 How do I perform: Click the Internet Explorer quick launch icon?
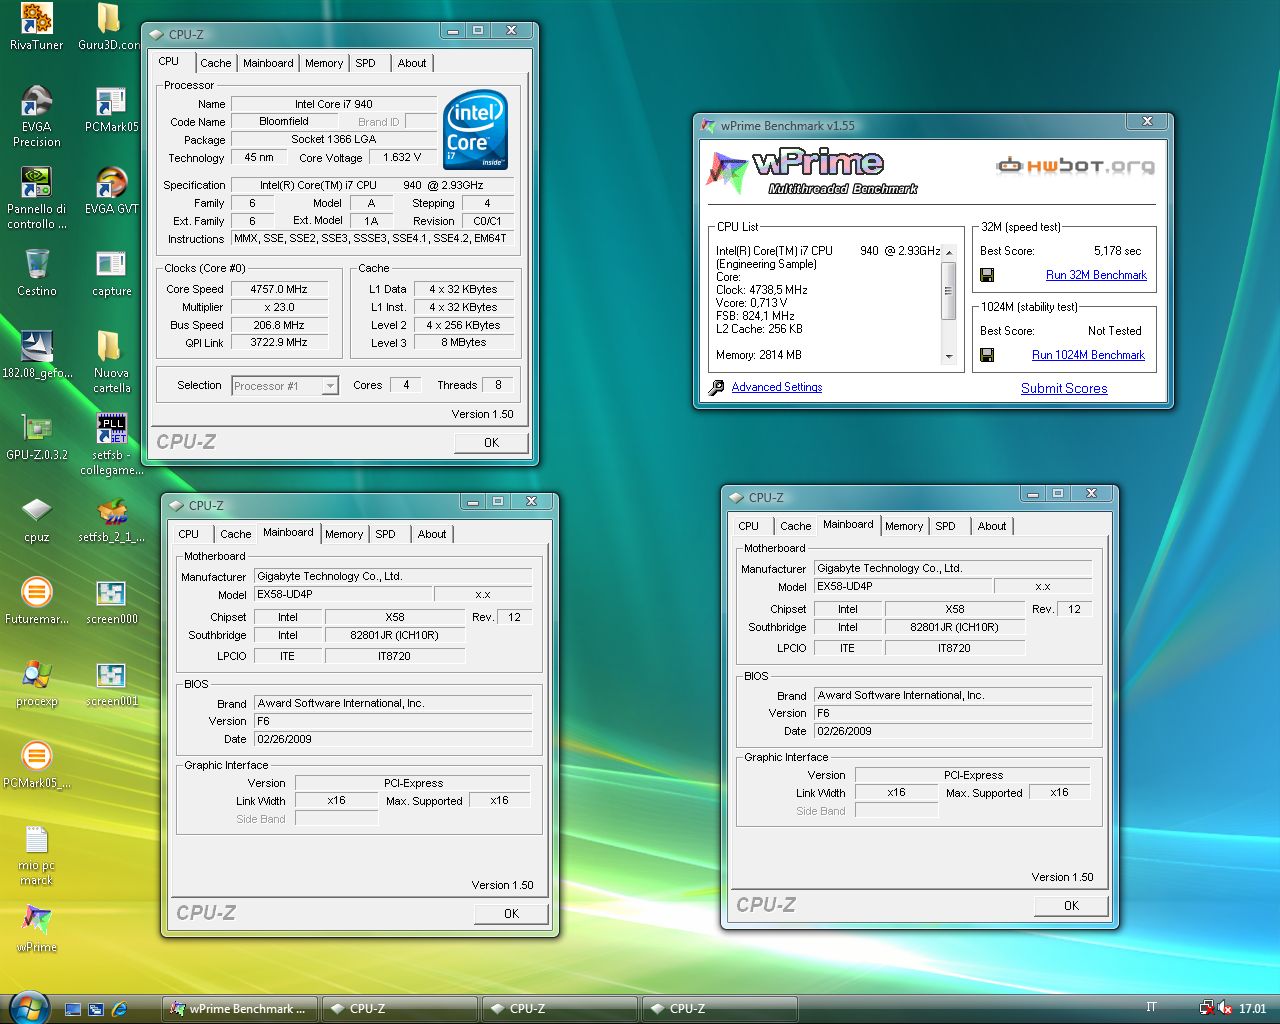pyautogui.click(x=119, y=1009)
